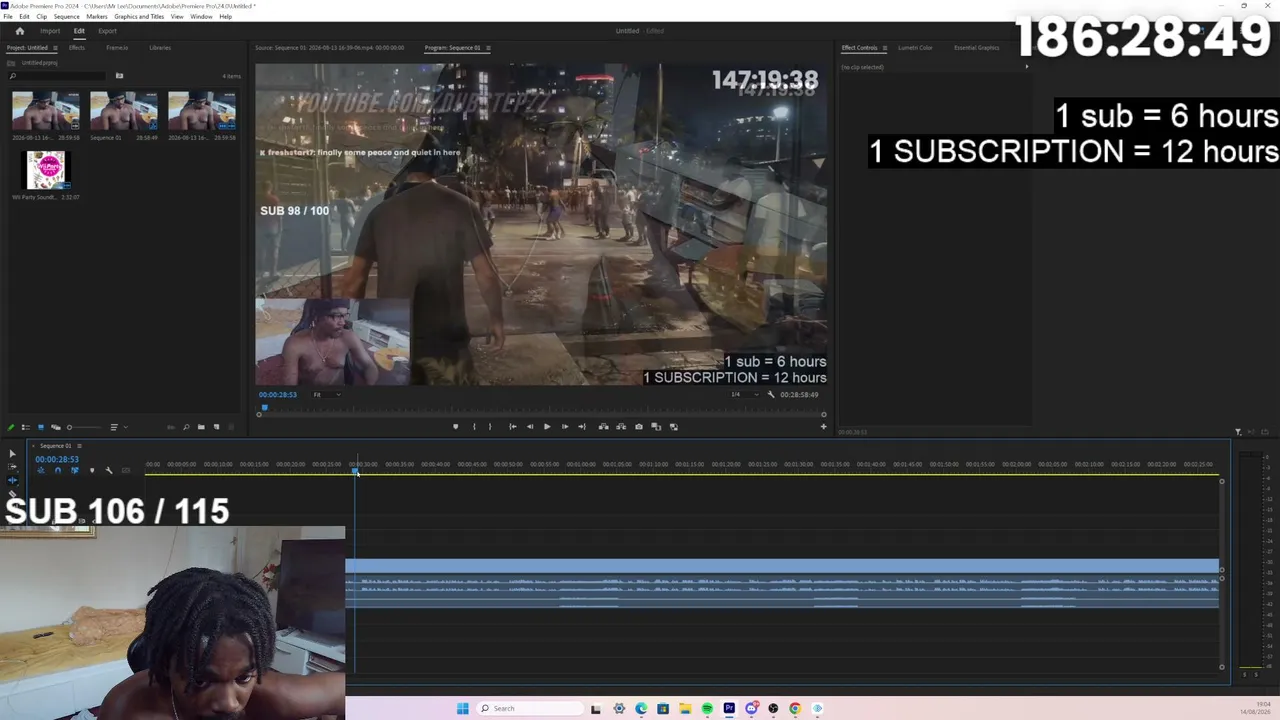
Task: Open the Project panel sort icons dropdown
Action: (x=119, y=427)
